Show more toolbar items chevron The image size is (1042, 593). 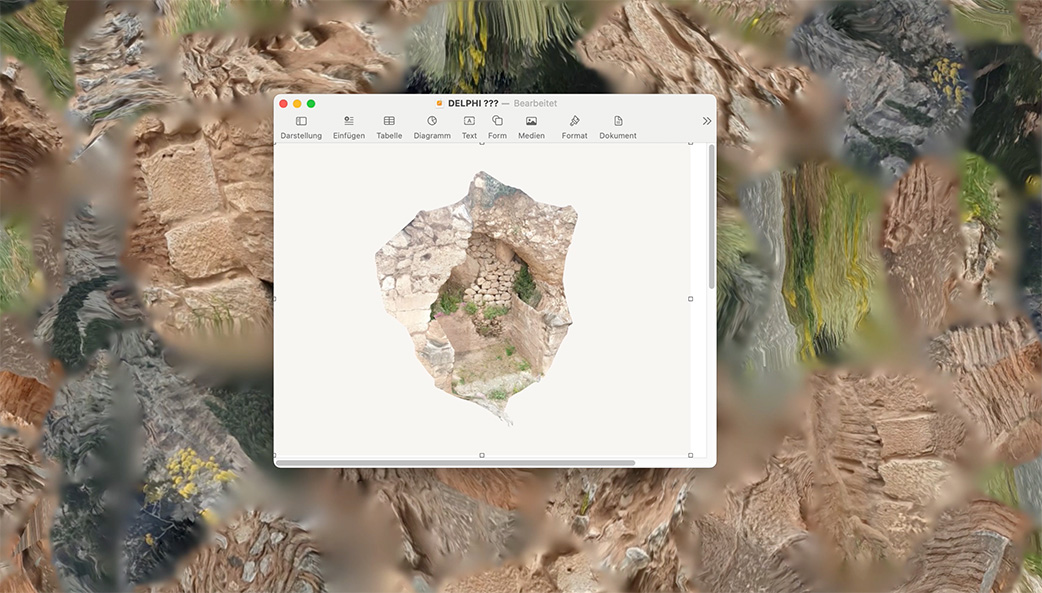(706, 121)
